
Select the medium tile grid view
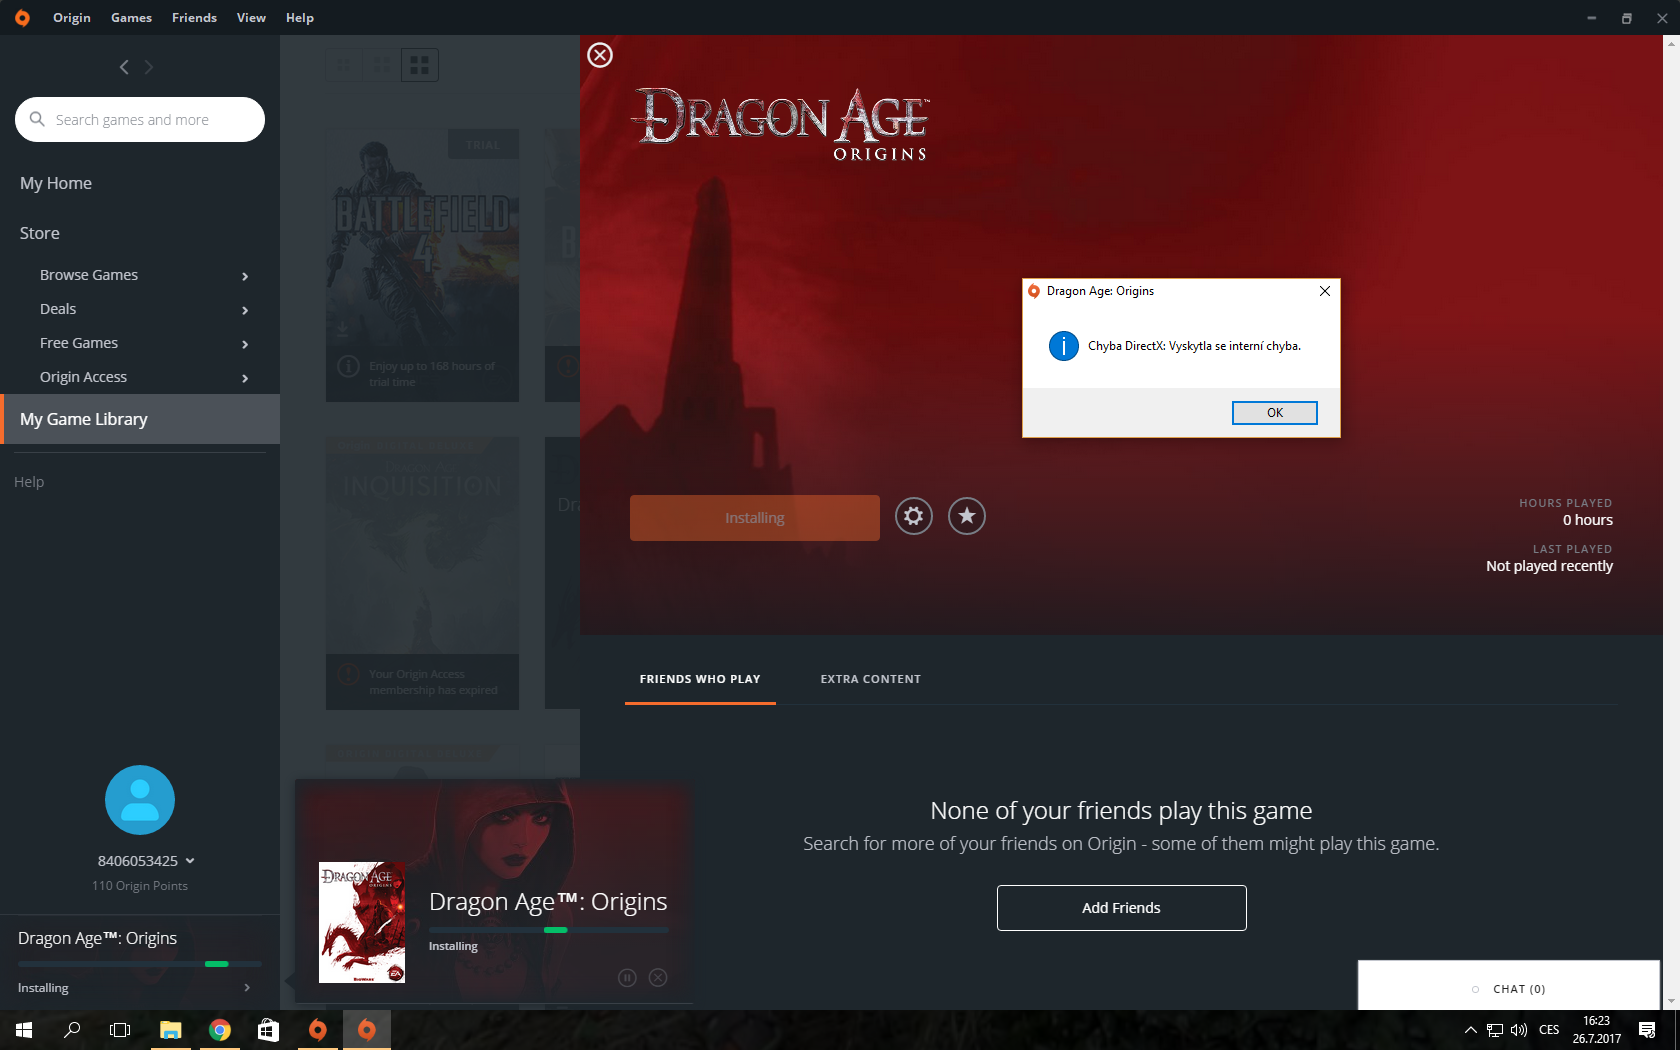(382, 65)
